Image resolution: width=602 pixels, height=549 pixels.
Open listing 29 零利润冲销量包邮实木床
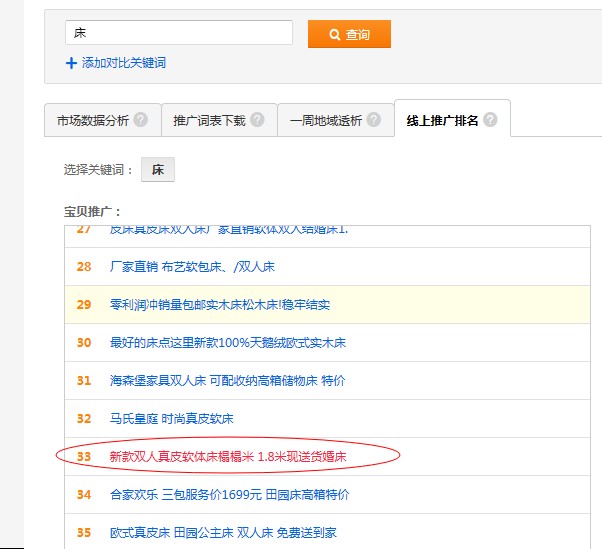(x=219, y=304)
